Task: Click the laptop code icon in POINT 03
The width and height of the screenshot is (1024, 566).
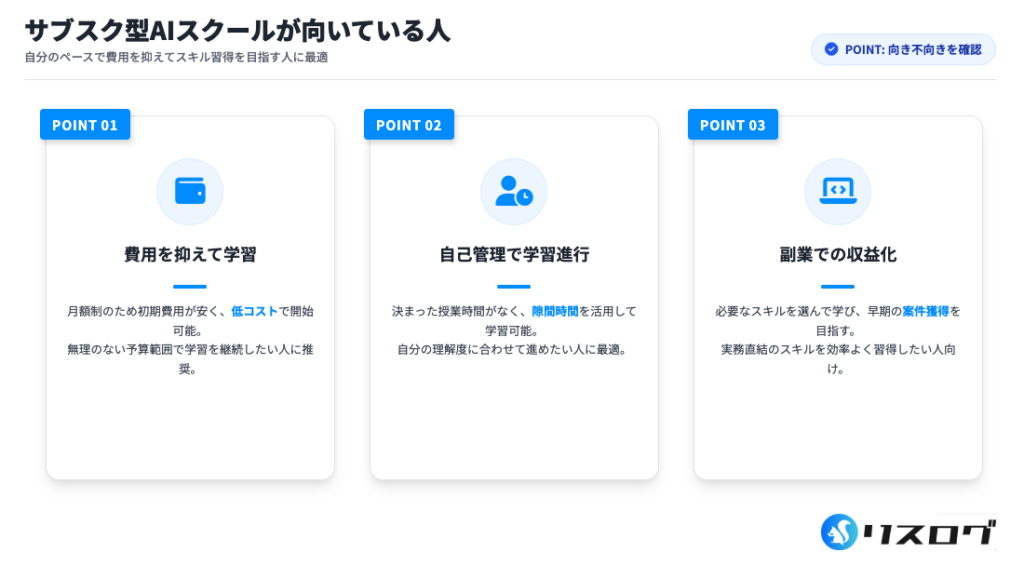Action: tap(837, 191)
